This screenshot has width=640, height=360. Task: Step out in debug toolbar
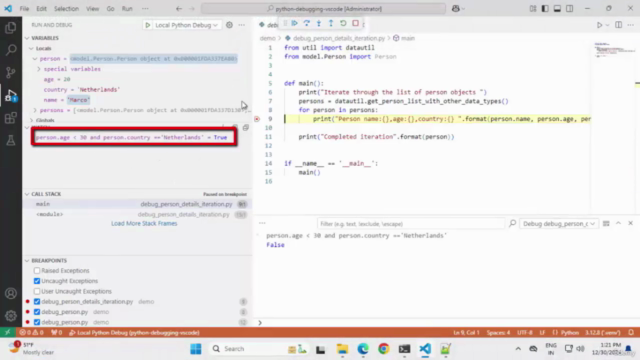pos(331,23)
